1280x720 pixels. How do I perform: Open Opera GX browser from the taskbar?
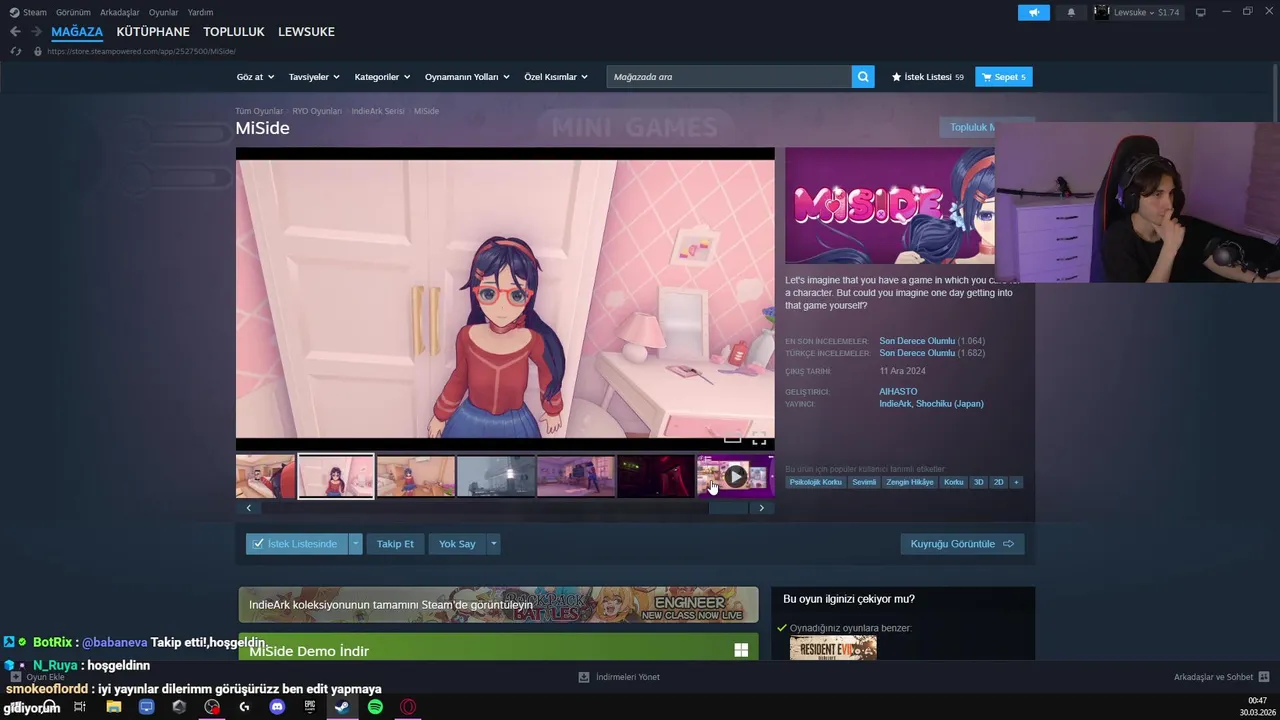click(408, 707)
